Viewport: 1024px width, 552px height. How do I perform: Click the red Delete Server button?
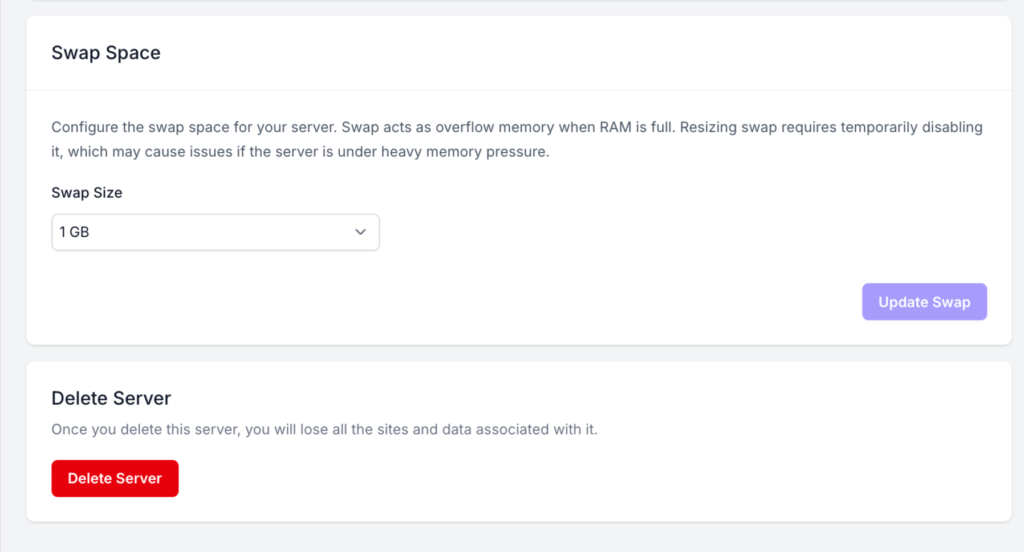click(115, 478)
